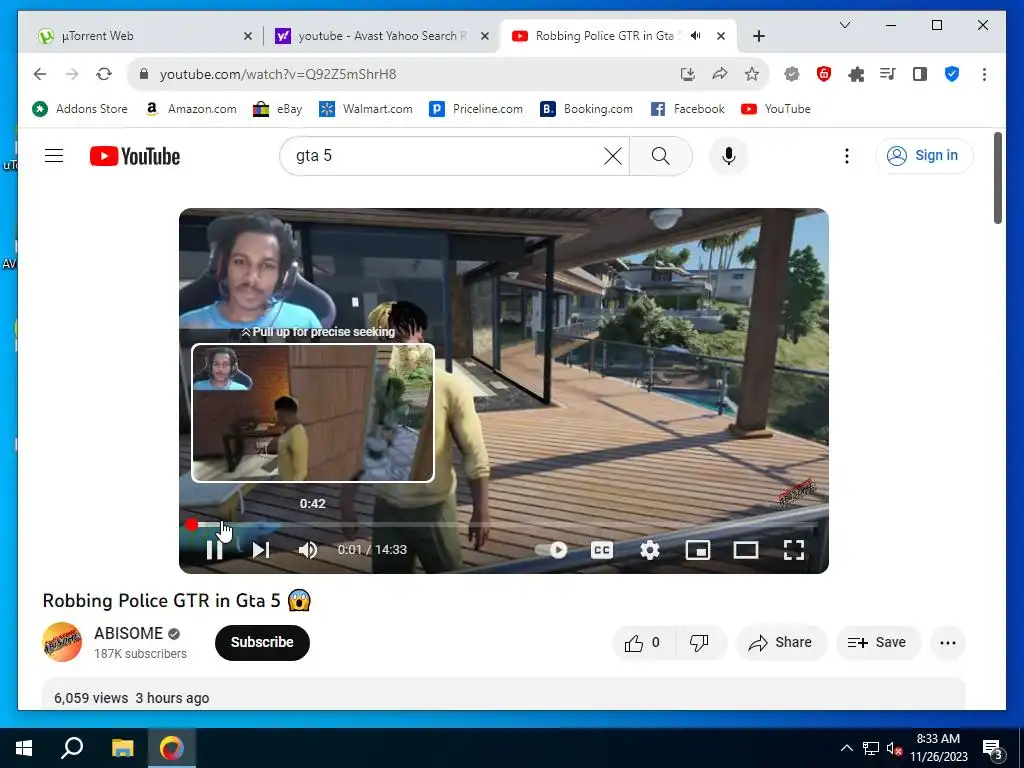1024x768 pixels.
Task: Mute the video player volume
Action: click(x=308, y=550)
